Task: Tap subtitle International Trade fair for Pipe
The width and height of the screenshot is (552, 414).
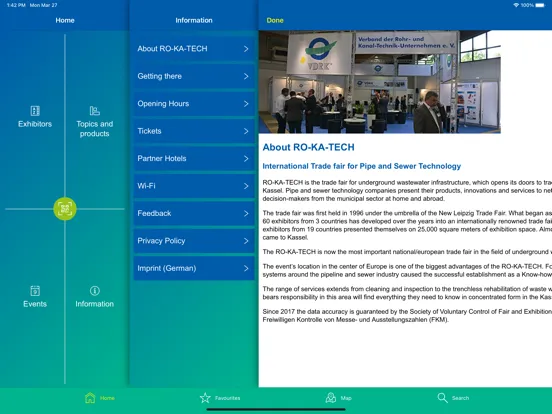Action: click(362, 166)
